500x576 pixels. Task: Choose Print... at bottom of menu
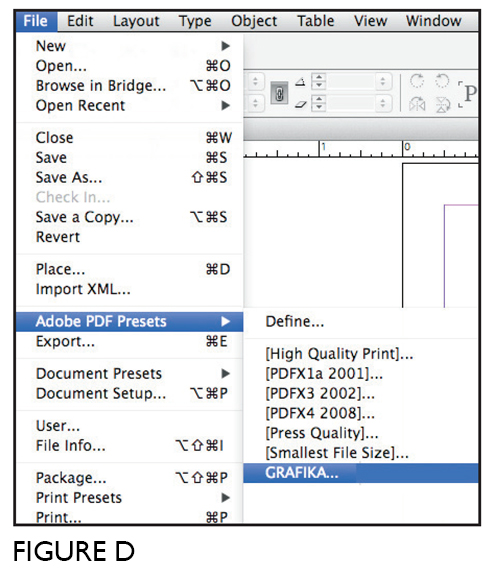pyautogui.click(x=130, y=516)
